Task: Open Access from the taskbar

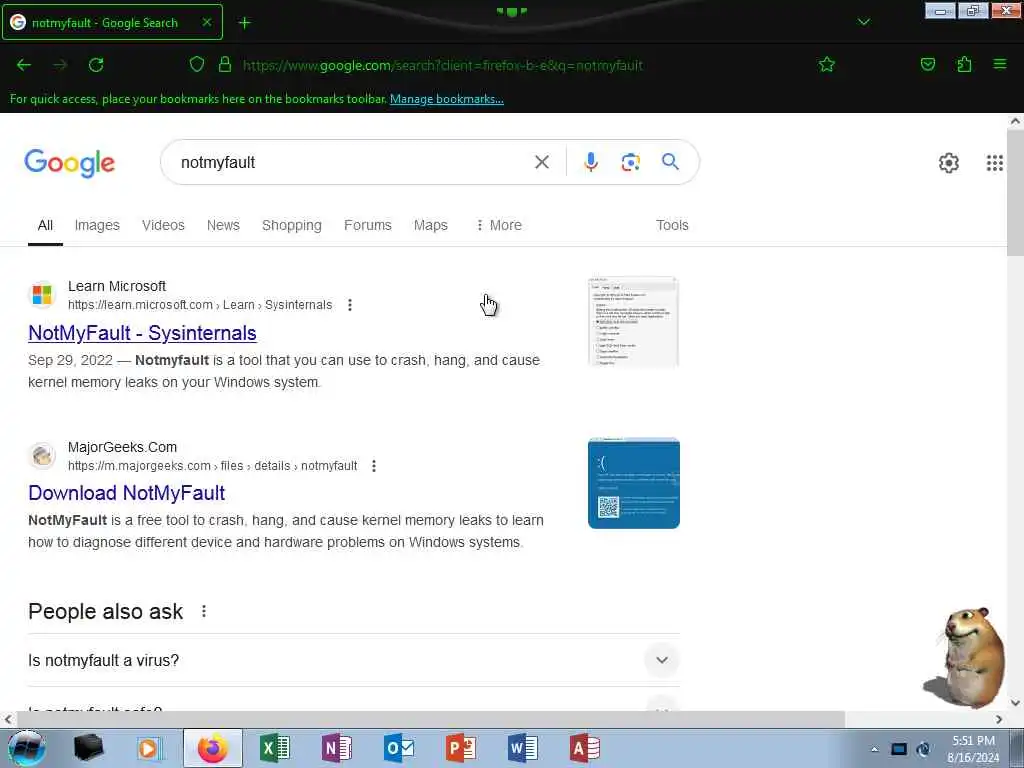Action: [x=584, y=748]
